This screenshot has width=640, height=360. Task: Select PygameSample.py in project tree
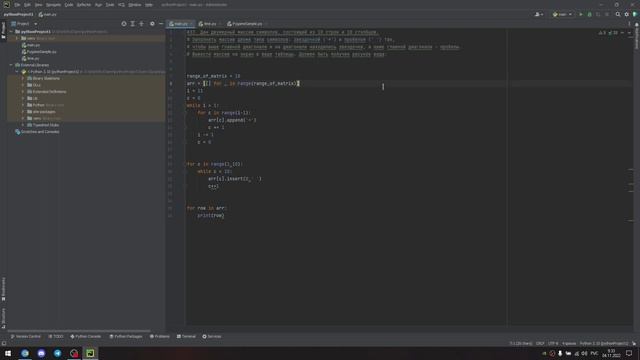click(x=39, y=52)
